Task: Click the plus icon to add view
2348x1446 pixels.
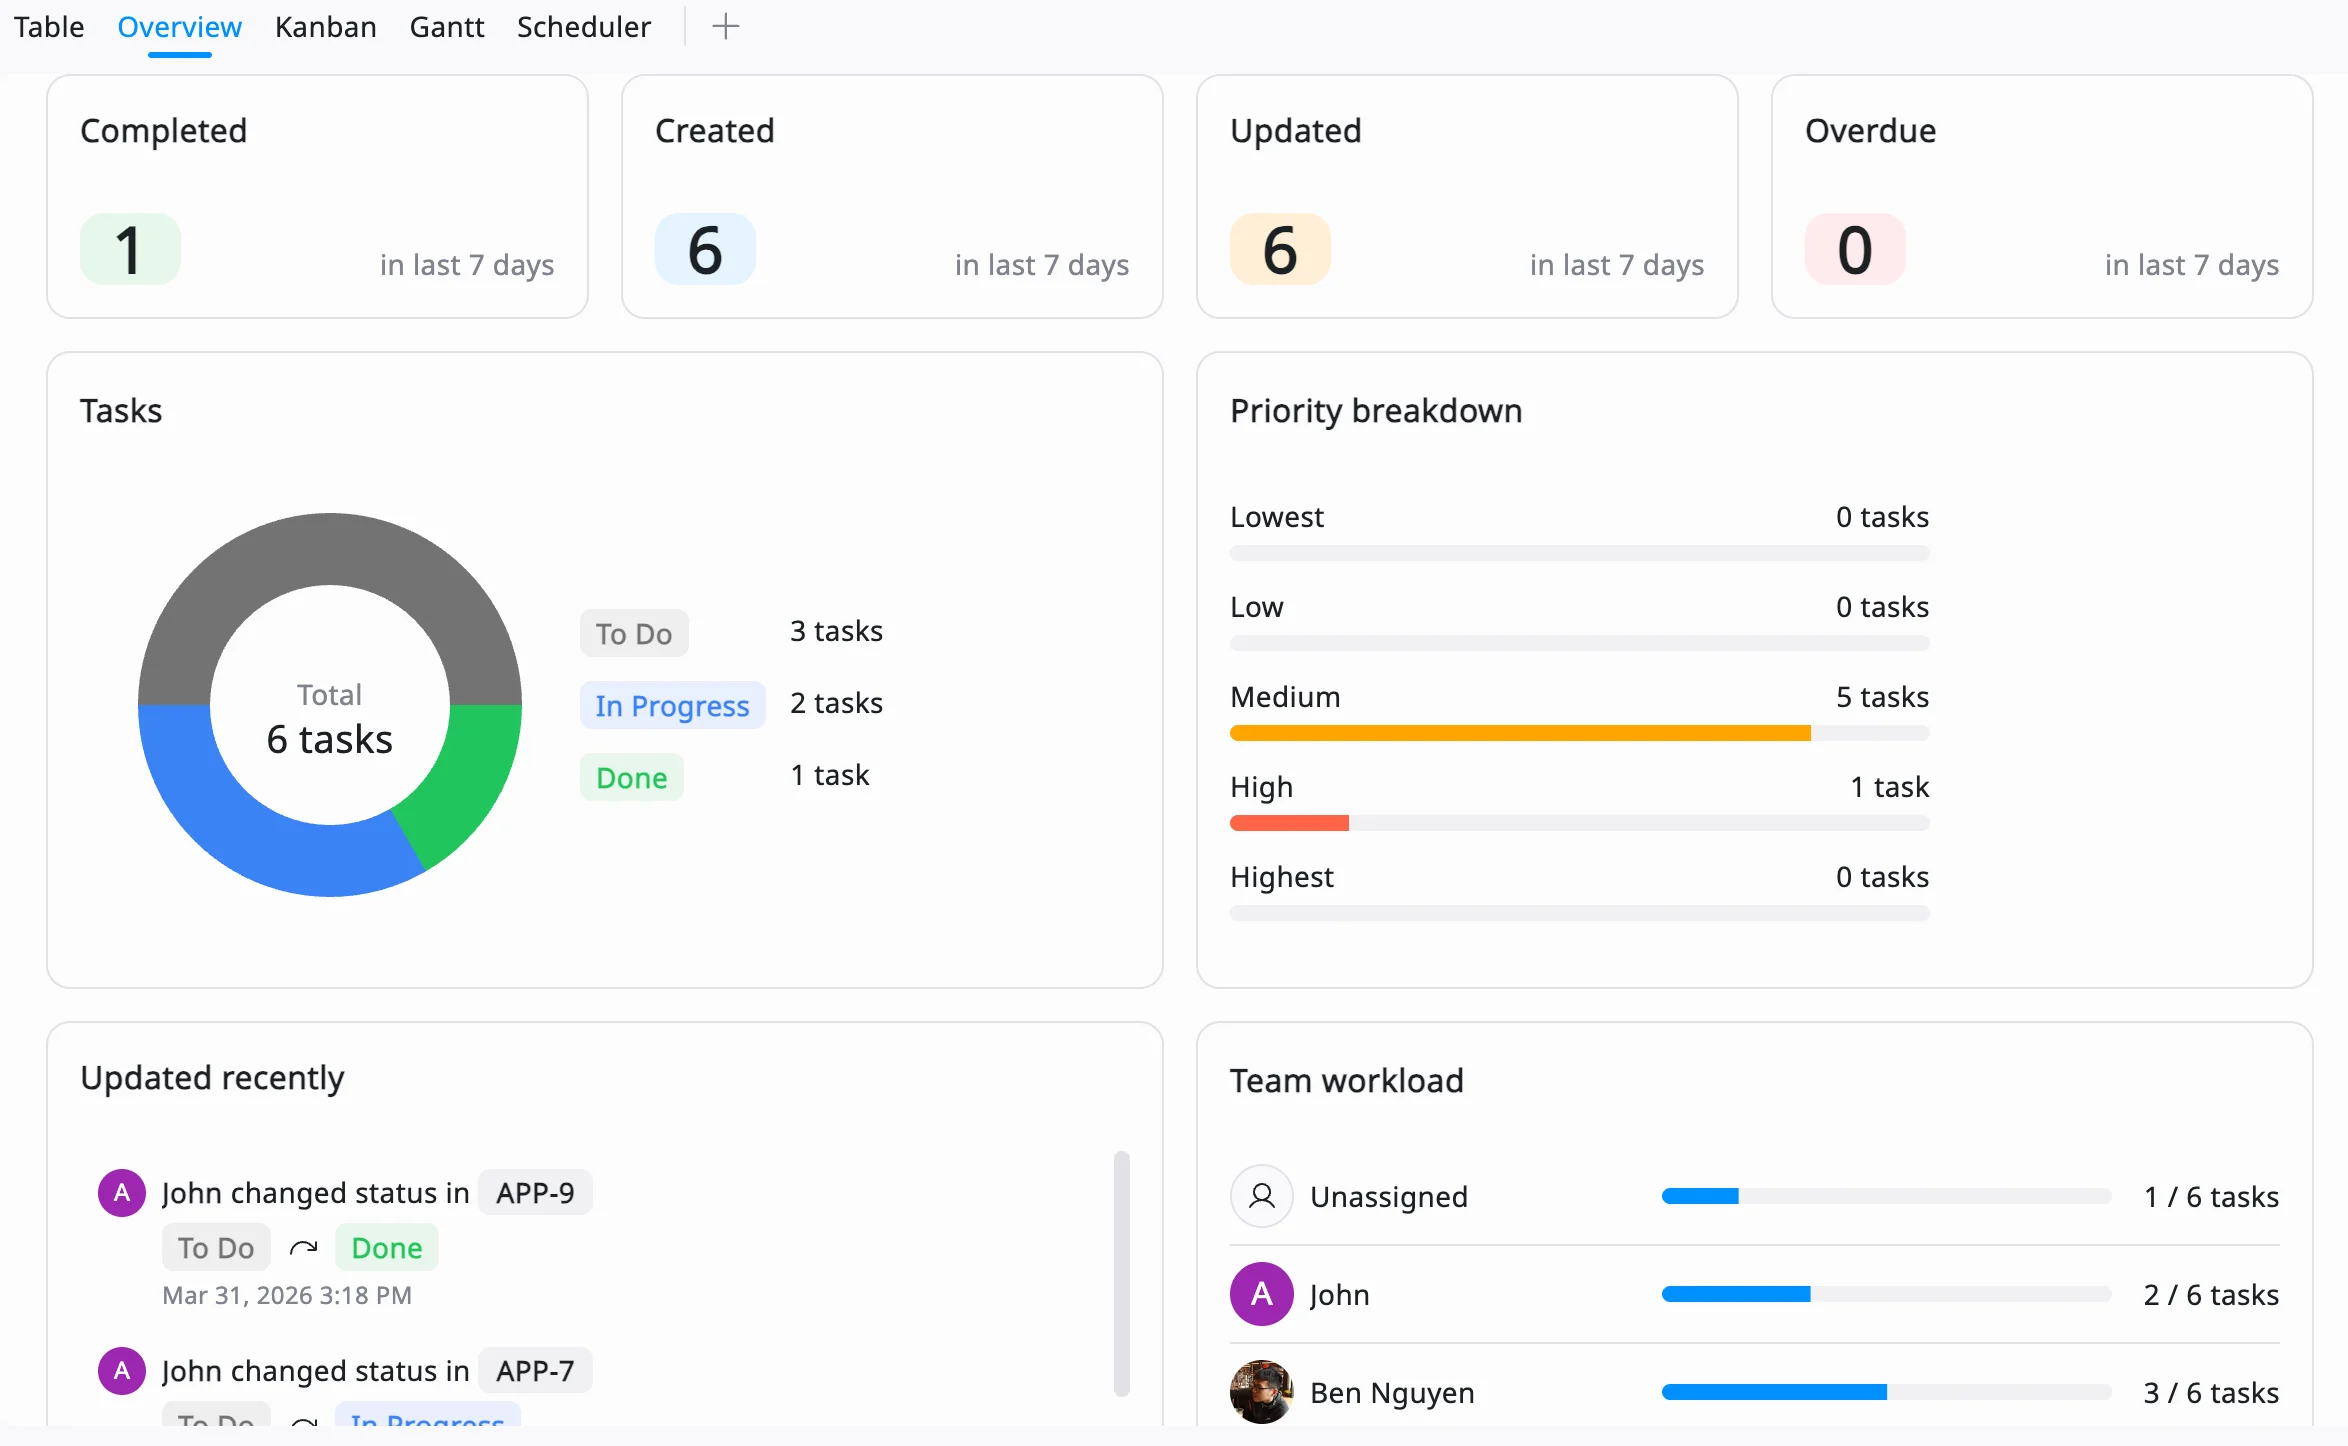Action: pyautogui.click(x=725, y=27)
